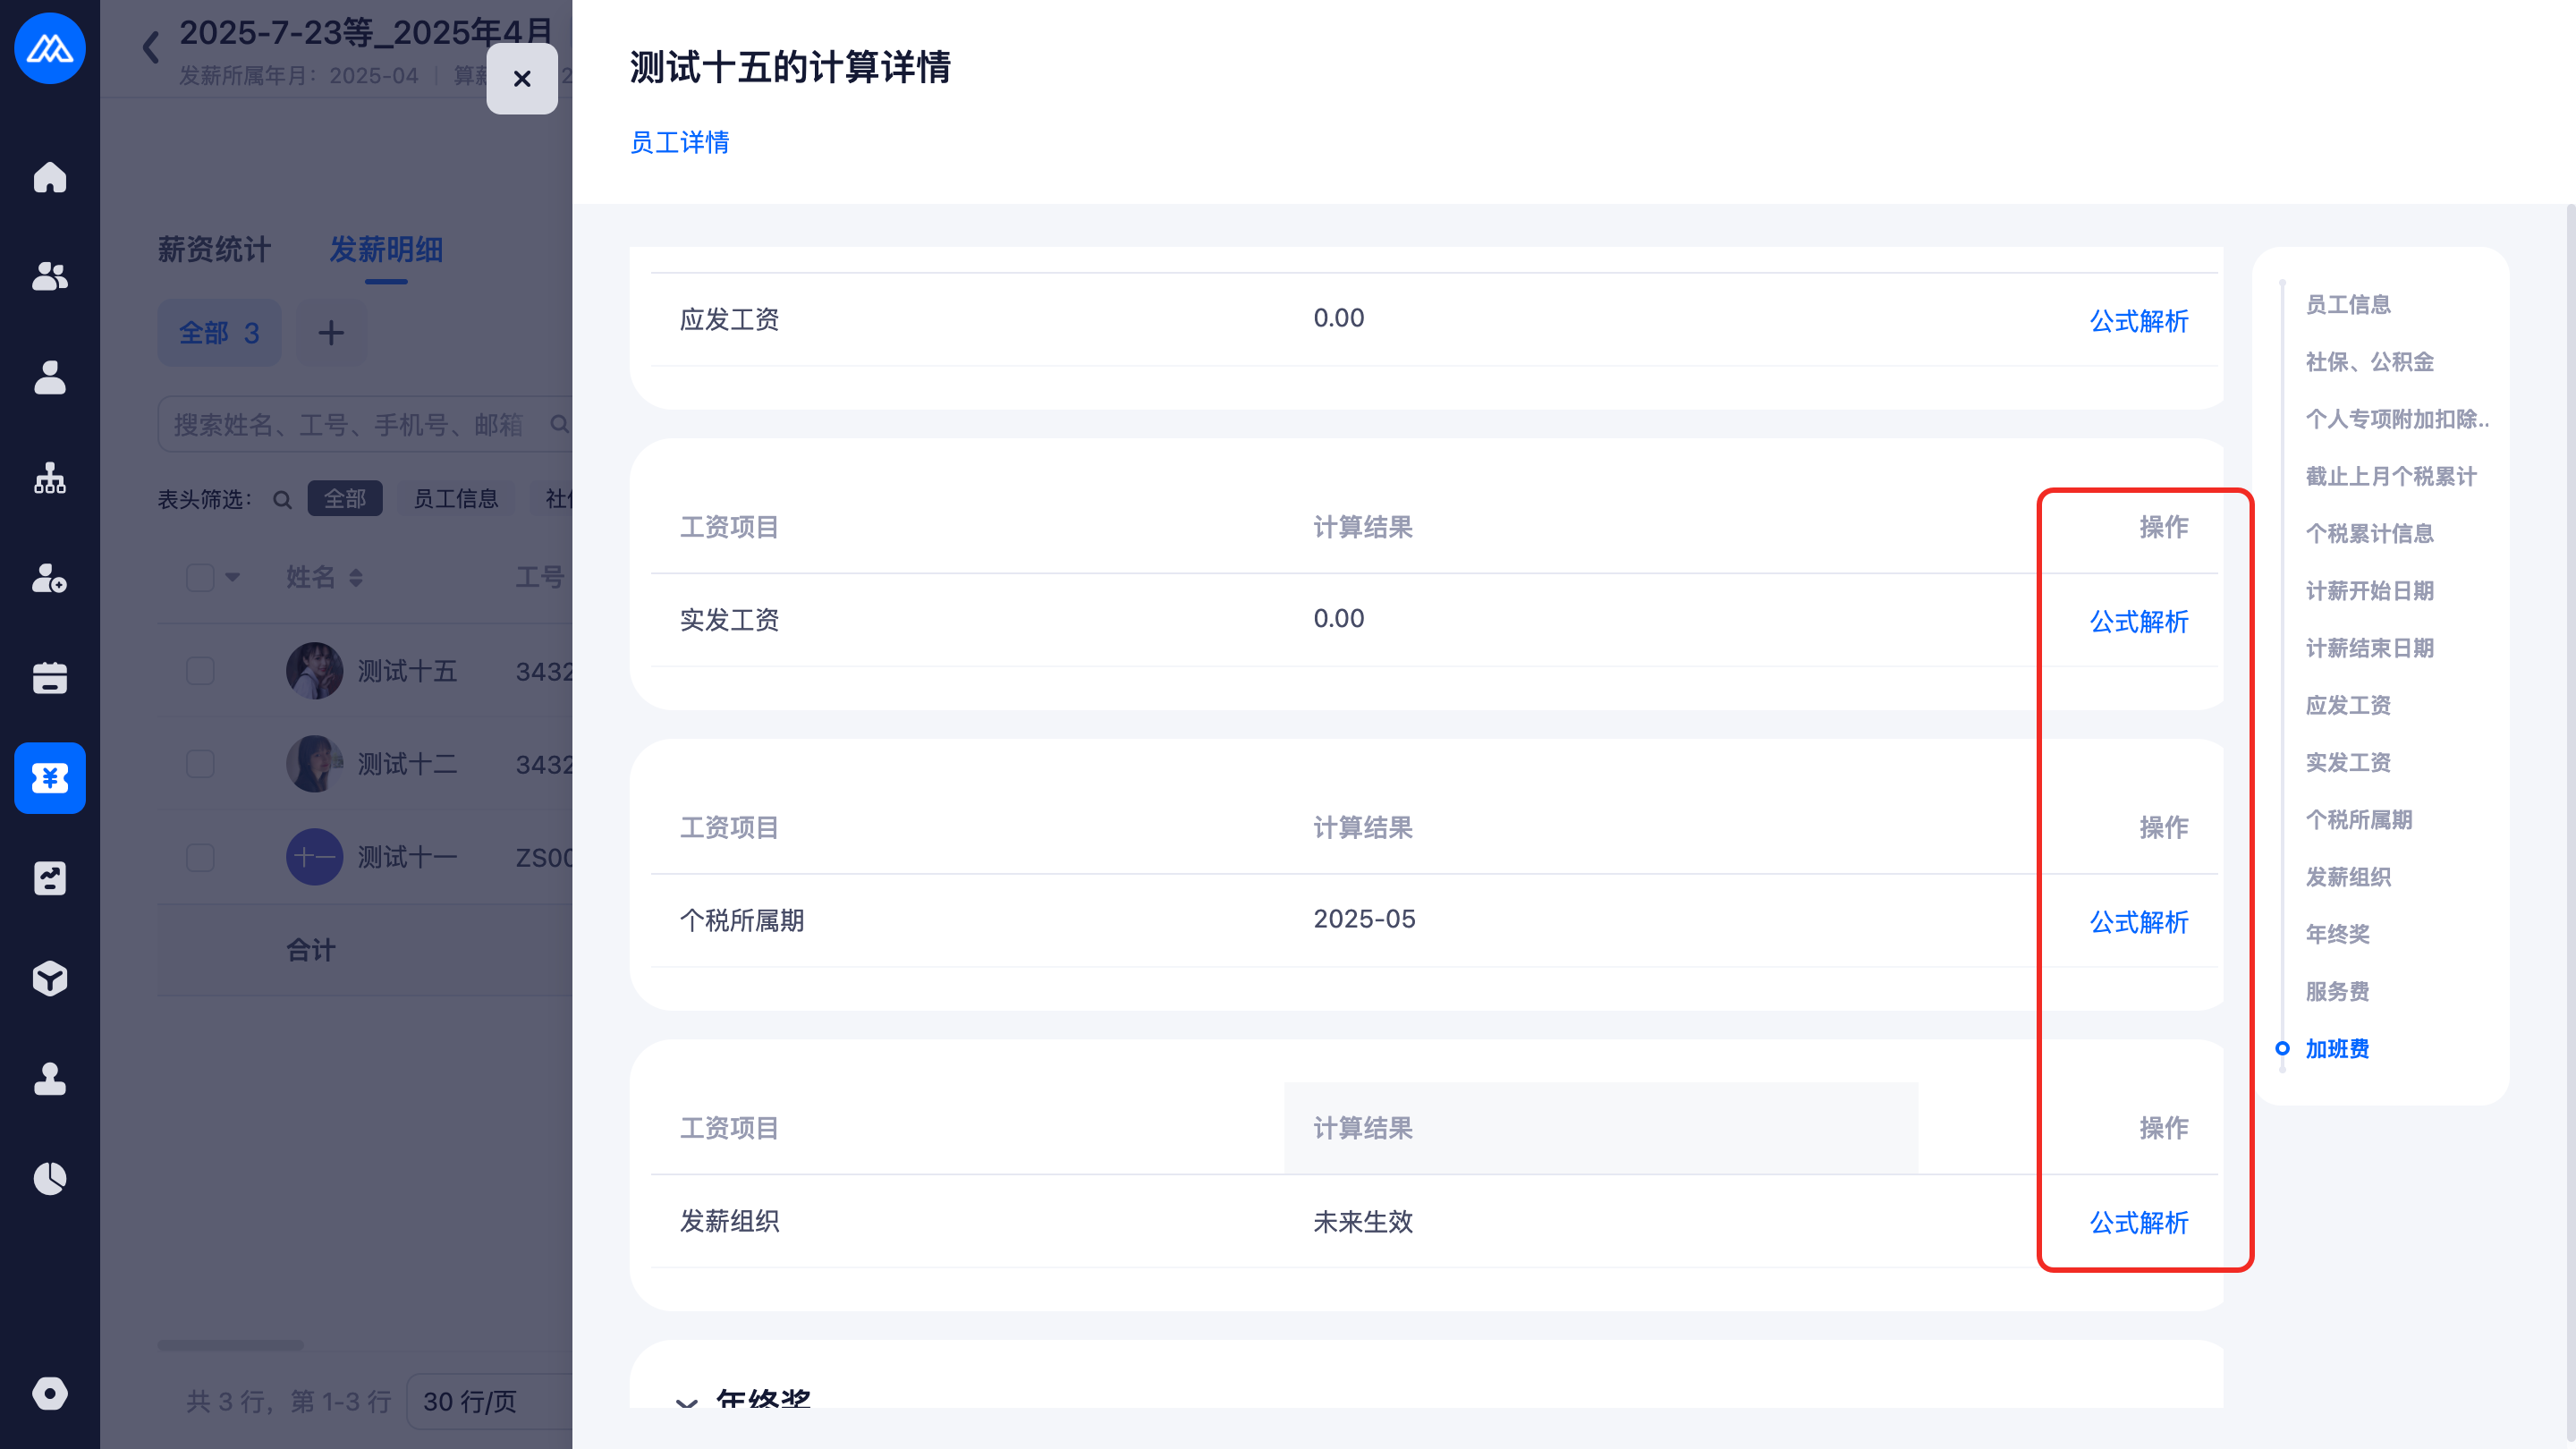Open the 30 行/页 page size dropdown
The height and width of the screenshot is (1449, 2576).
click(490, 1401)
